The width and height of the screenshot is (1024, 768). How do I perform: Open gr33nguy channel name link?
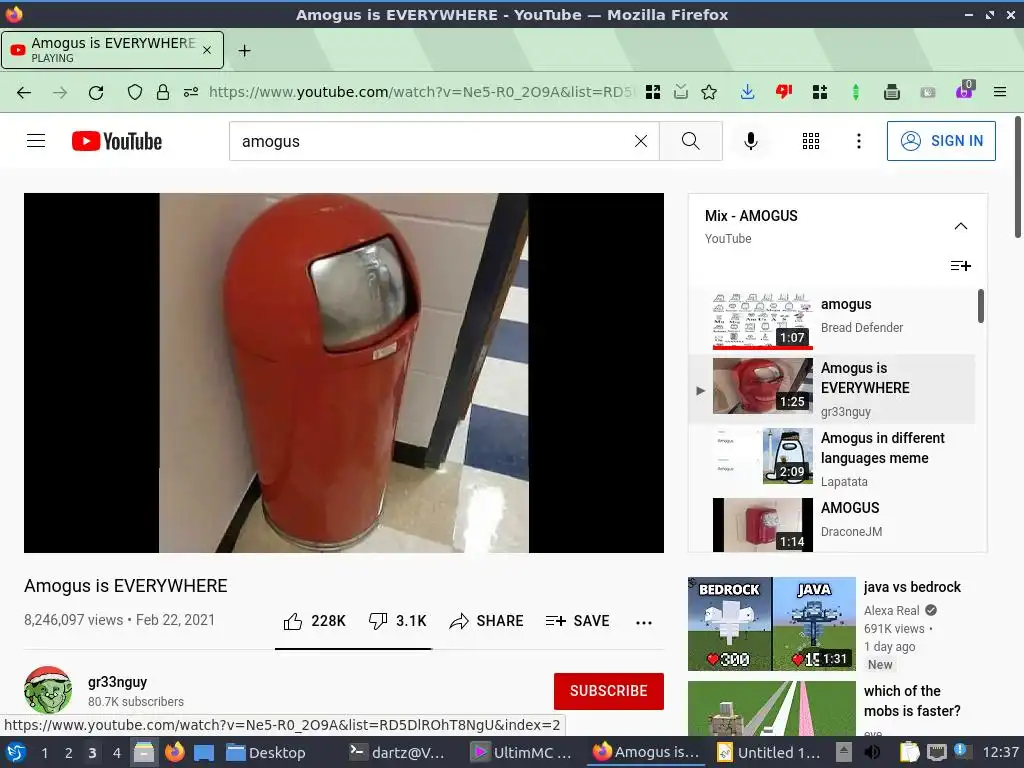point(118,682)
